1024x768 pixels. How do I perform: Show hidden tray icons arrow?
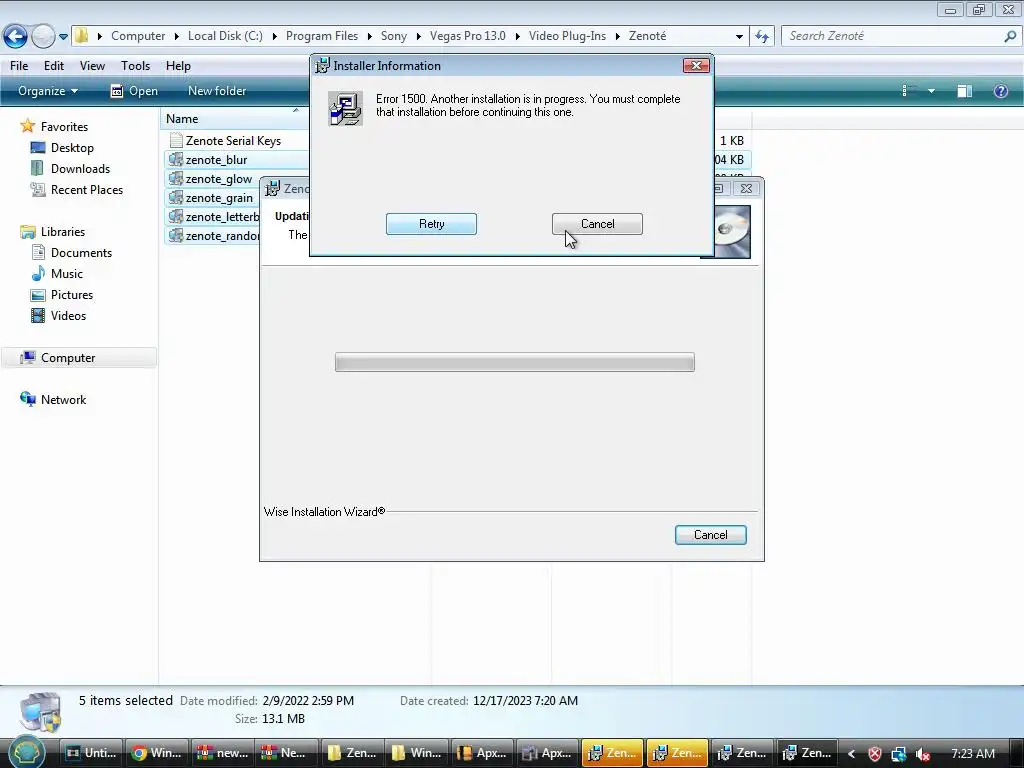tap(852, 754)
